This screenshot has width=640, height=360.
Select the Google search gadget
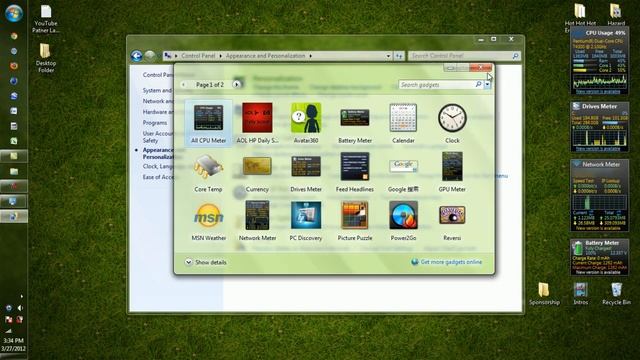(403, 172)
